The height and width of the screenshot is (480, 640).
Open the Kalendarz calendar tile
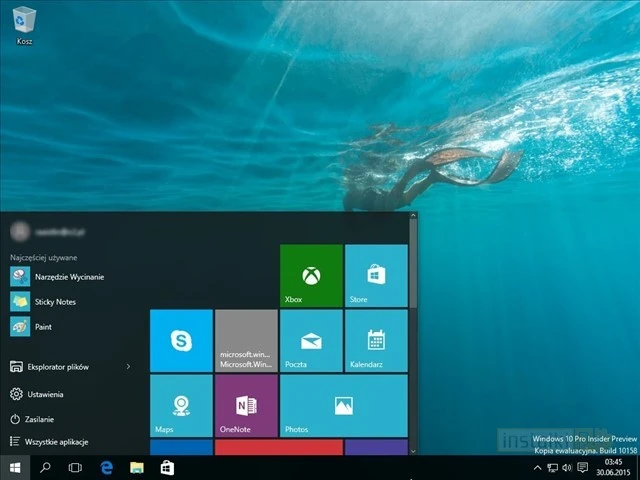376,340
